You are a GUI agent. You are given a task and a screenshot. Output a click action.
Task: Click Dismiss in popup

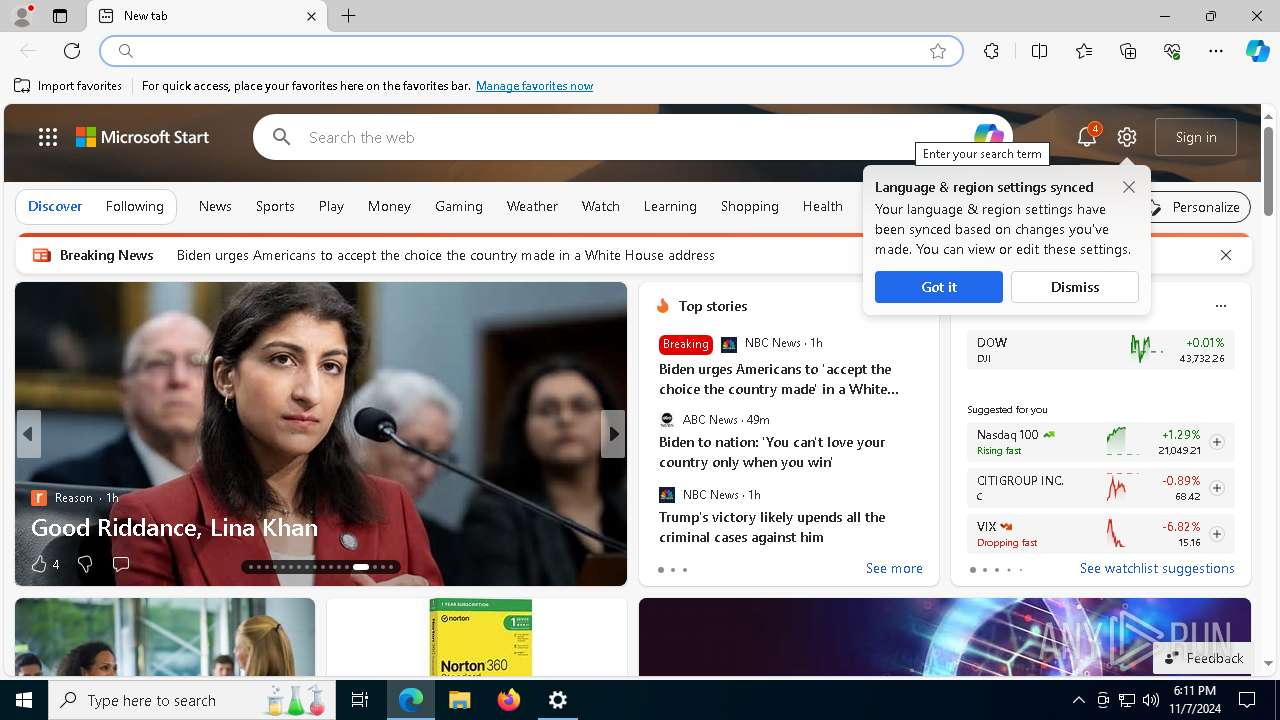(1074, 287)
